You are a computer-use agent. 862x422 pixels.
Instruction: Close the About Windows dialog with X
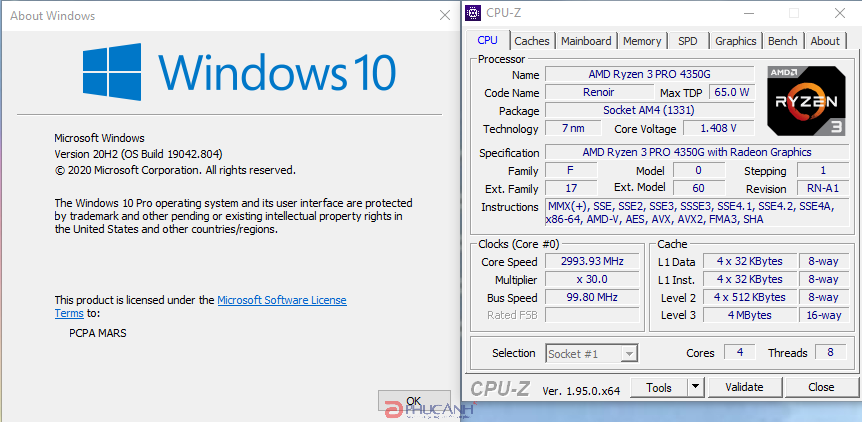click(445, 15)
